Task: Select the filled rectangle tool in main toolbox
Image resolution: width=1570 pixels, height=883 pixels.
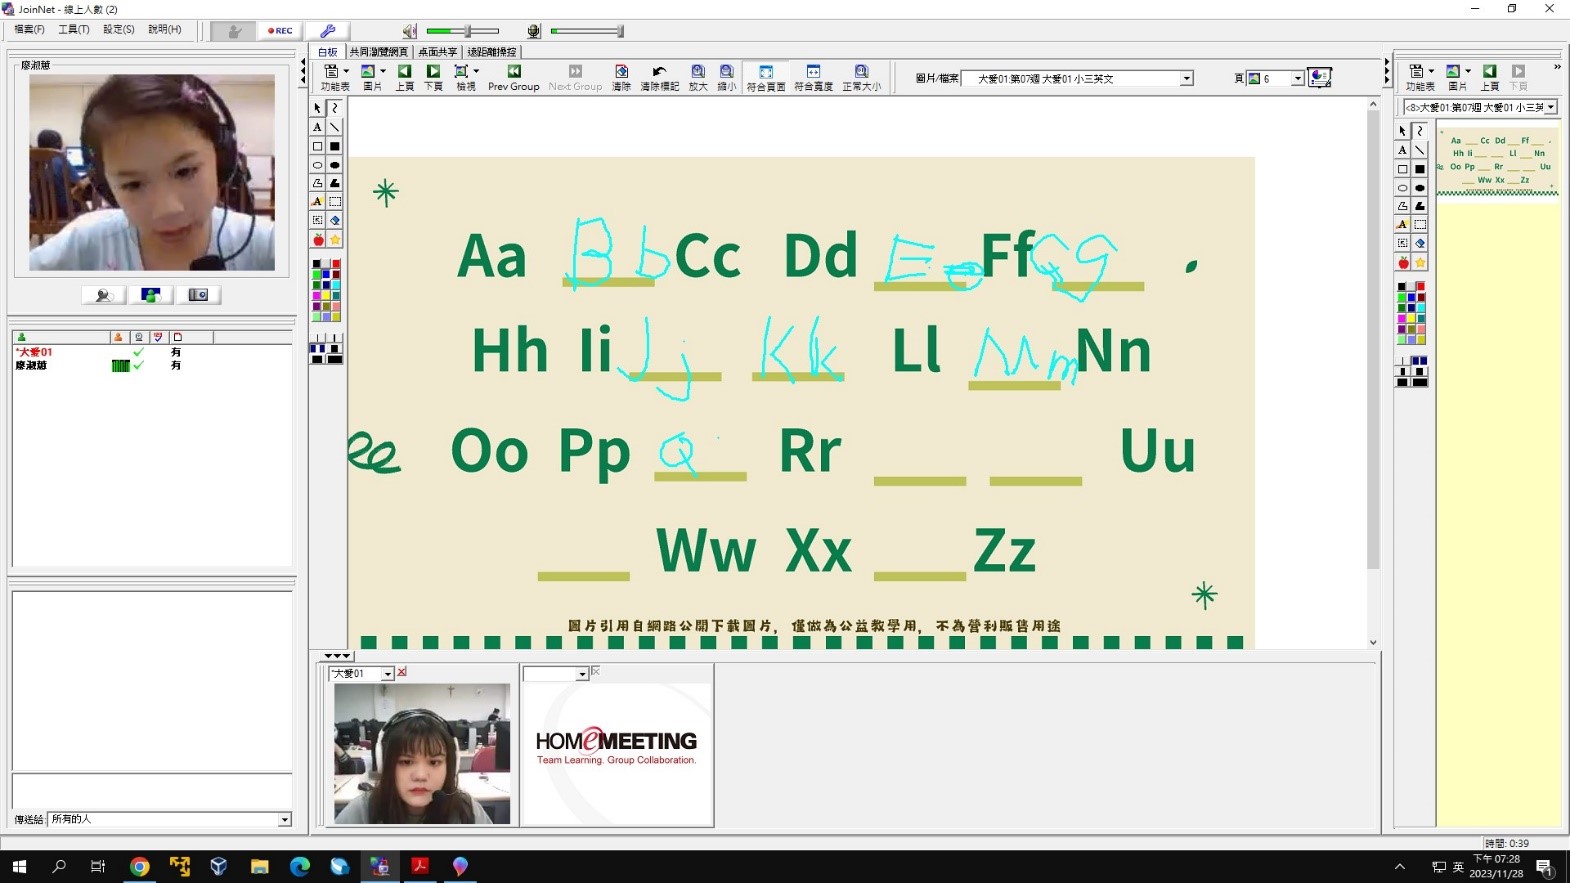Action: point(335,146)
